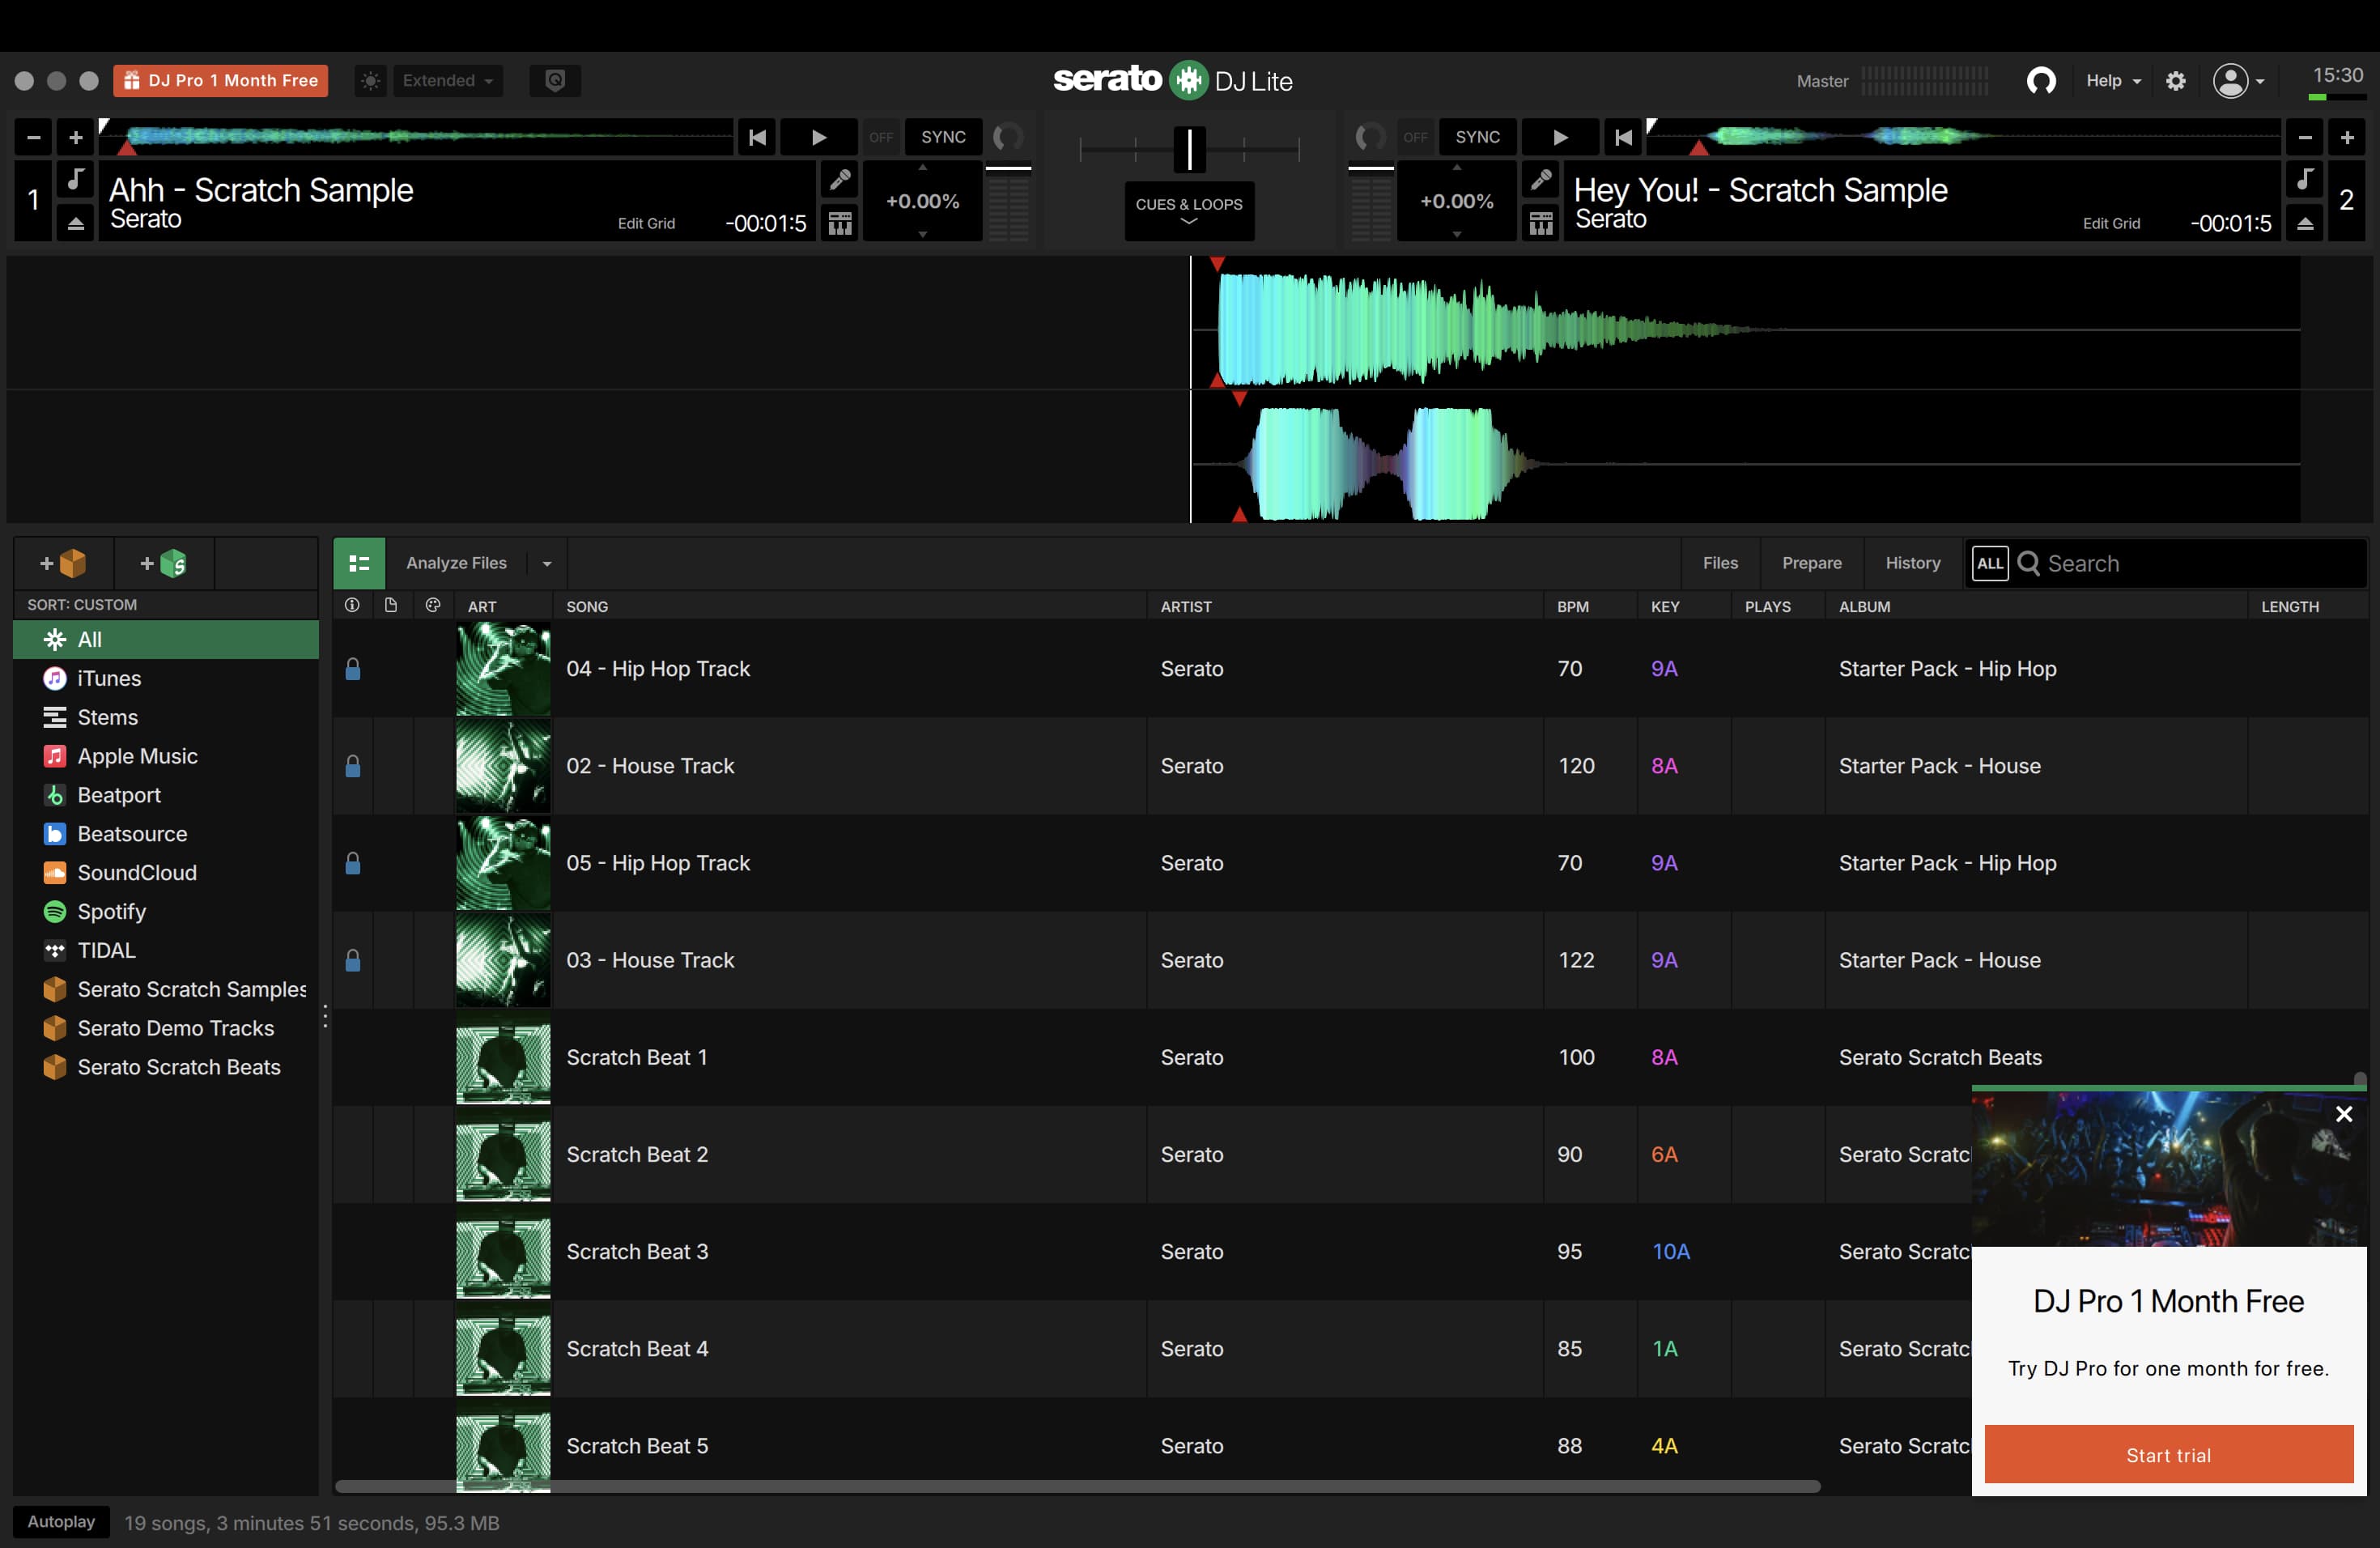Toggle the library list view icon
This screenshot has width=2380, height=1548.
tap(359, 563)
